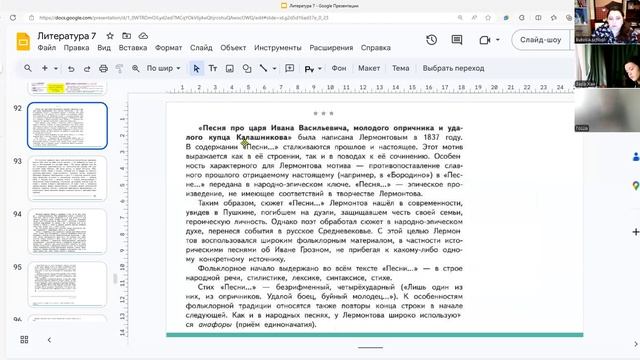Select slide 92 thumbnail

67,126
